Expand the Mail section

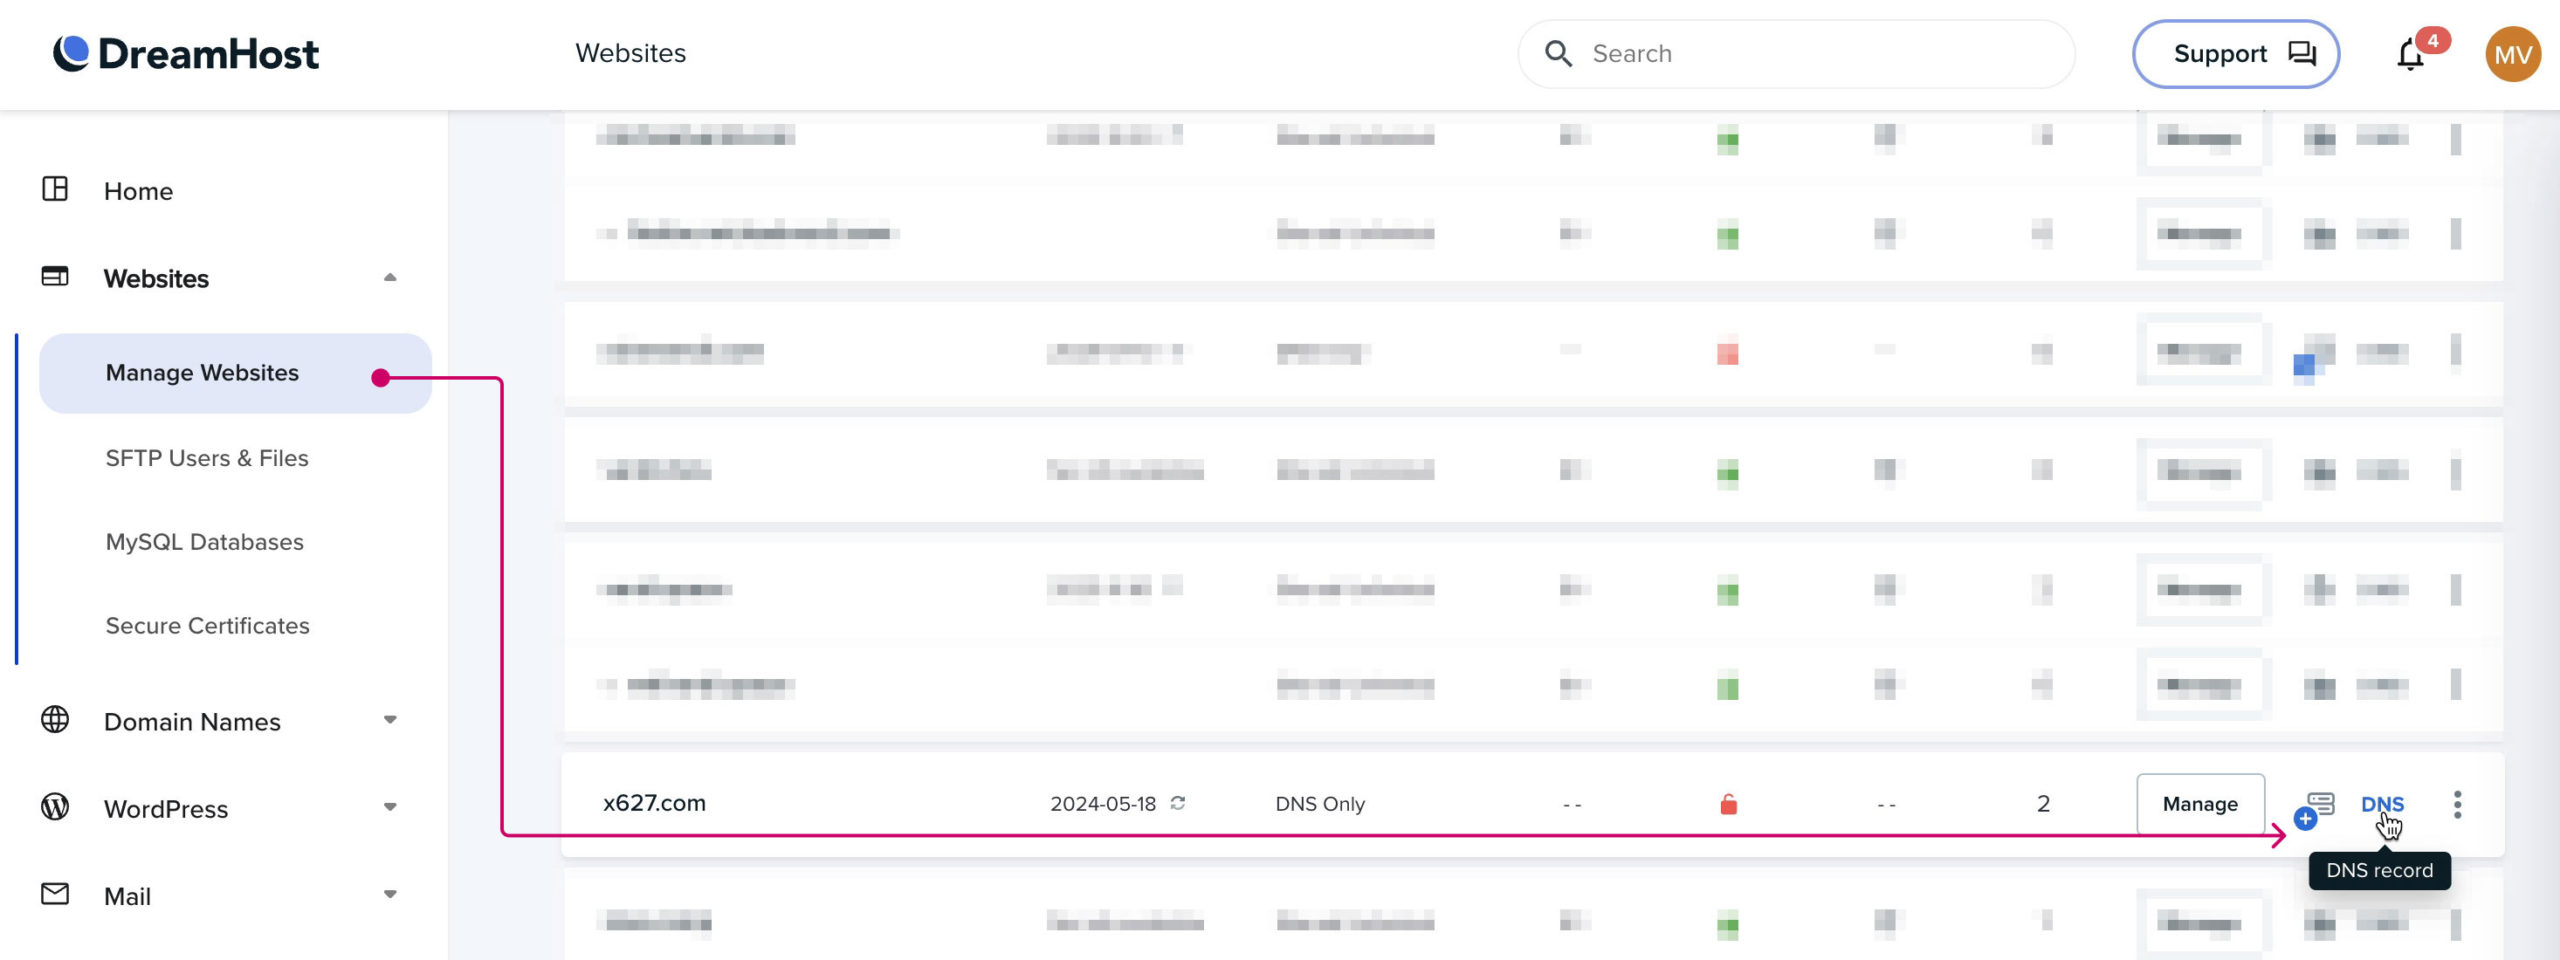[390, 894]
